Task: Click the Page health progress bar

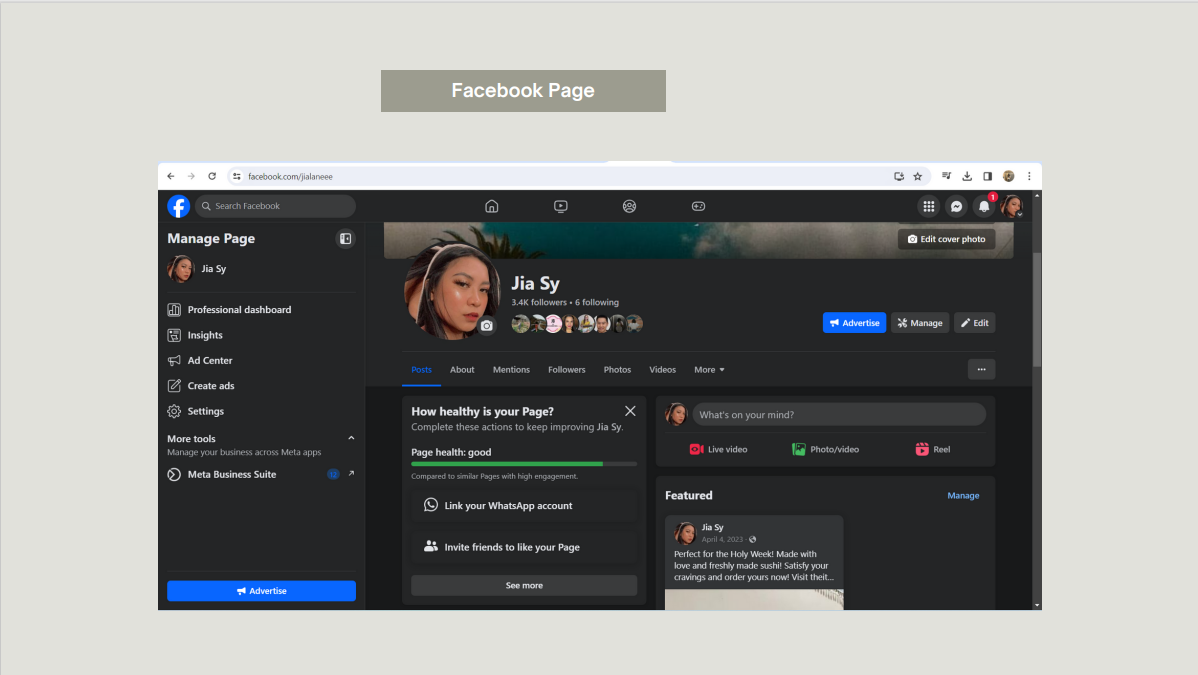Action: [523, 464]
